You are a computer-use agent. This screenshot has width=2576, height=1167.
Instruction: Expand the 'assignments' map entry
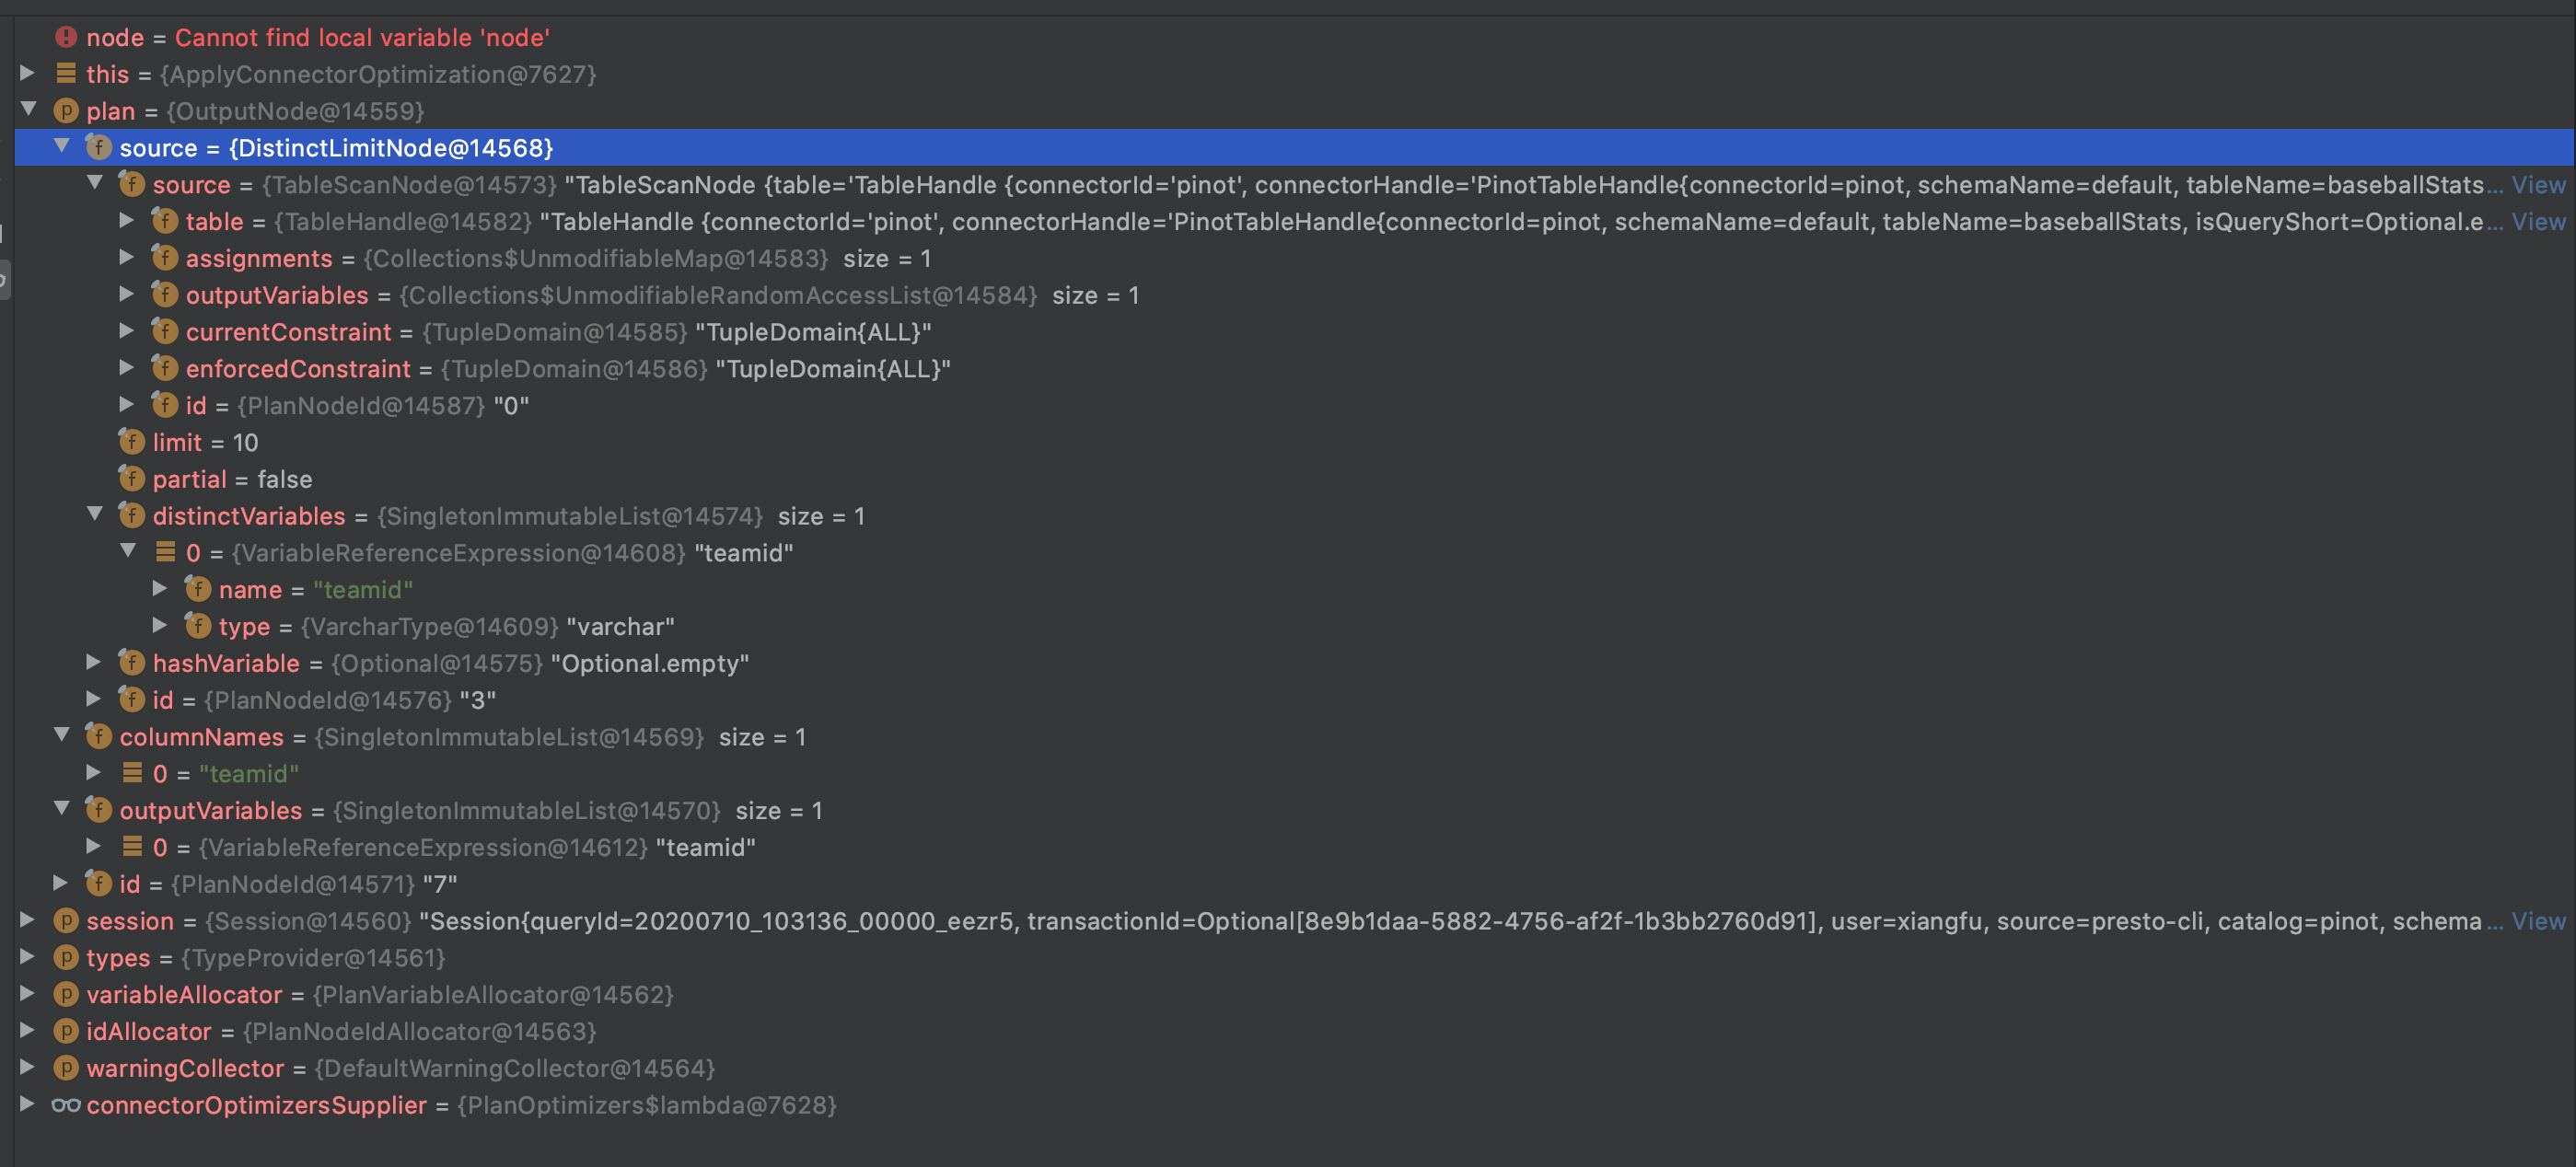tap(127, 257)
